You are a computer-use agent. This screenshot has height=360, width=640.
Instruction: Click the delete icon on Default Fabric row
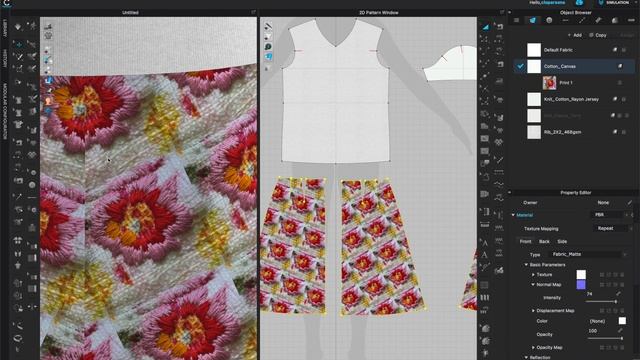(x=624, y=50)
